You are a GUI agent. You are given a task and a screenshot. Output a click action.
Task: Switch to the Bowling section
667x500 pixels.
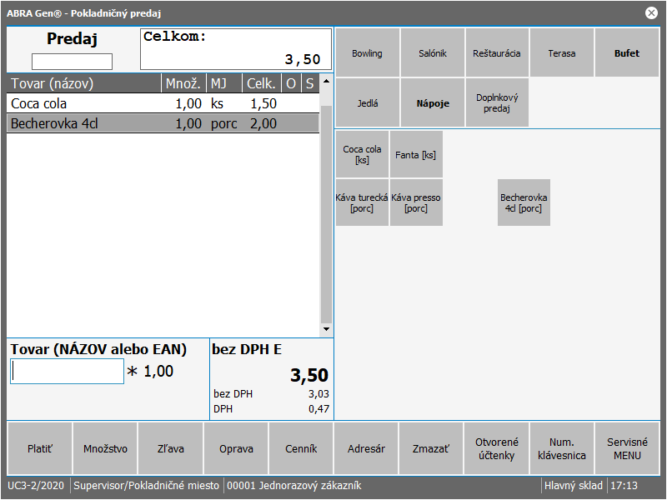click(x=366, y=53)
